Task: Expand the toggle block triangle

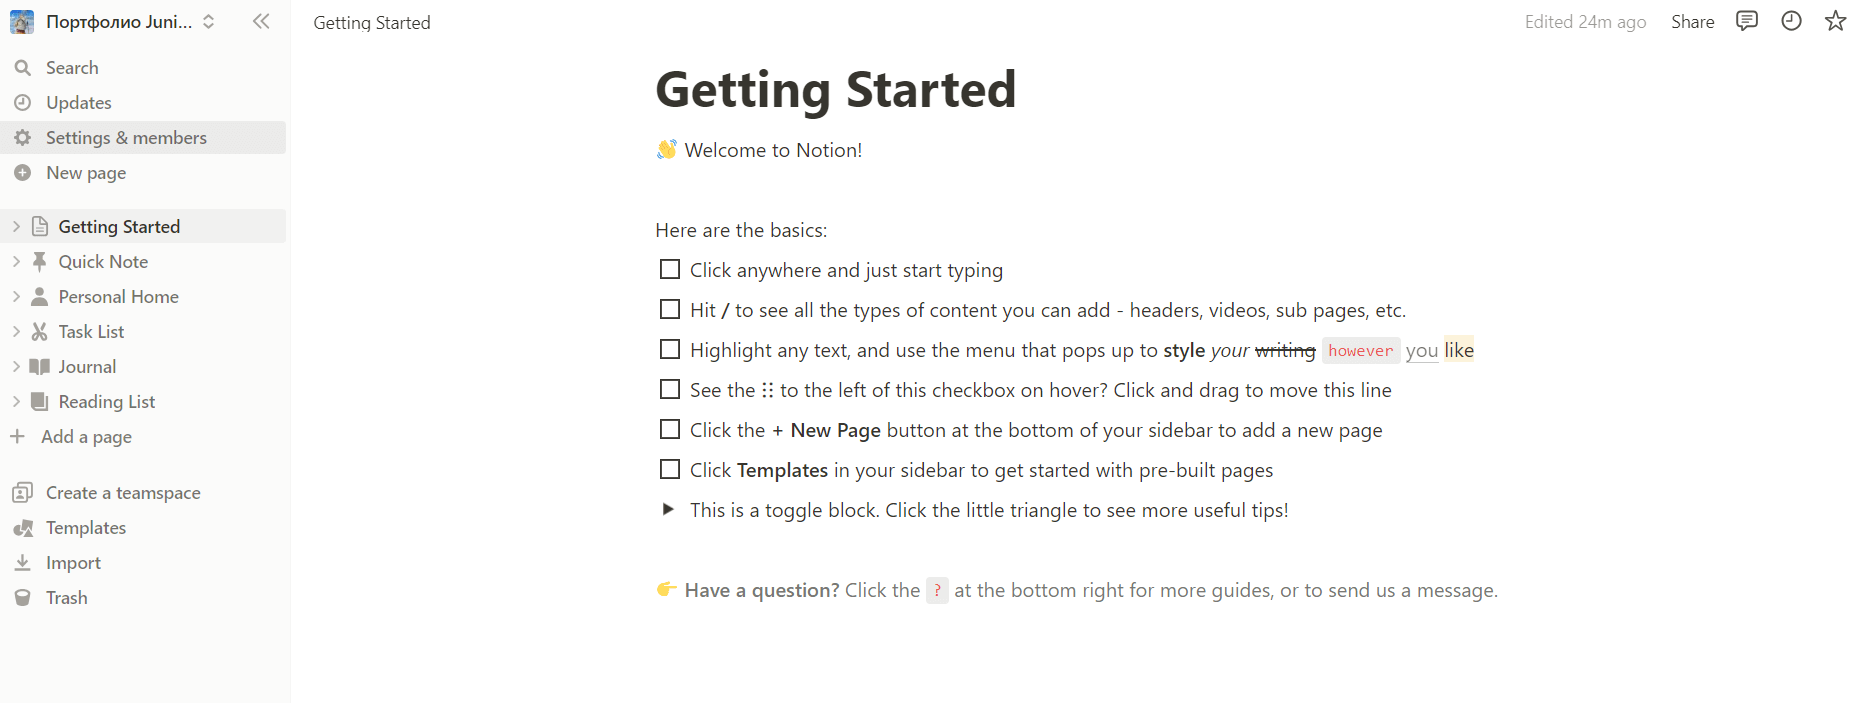Action: click(668, 510)
